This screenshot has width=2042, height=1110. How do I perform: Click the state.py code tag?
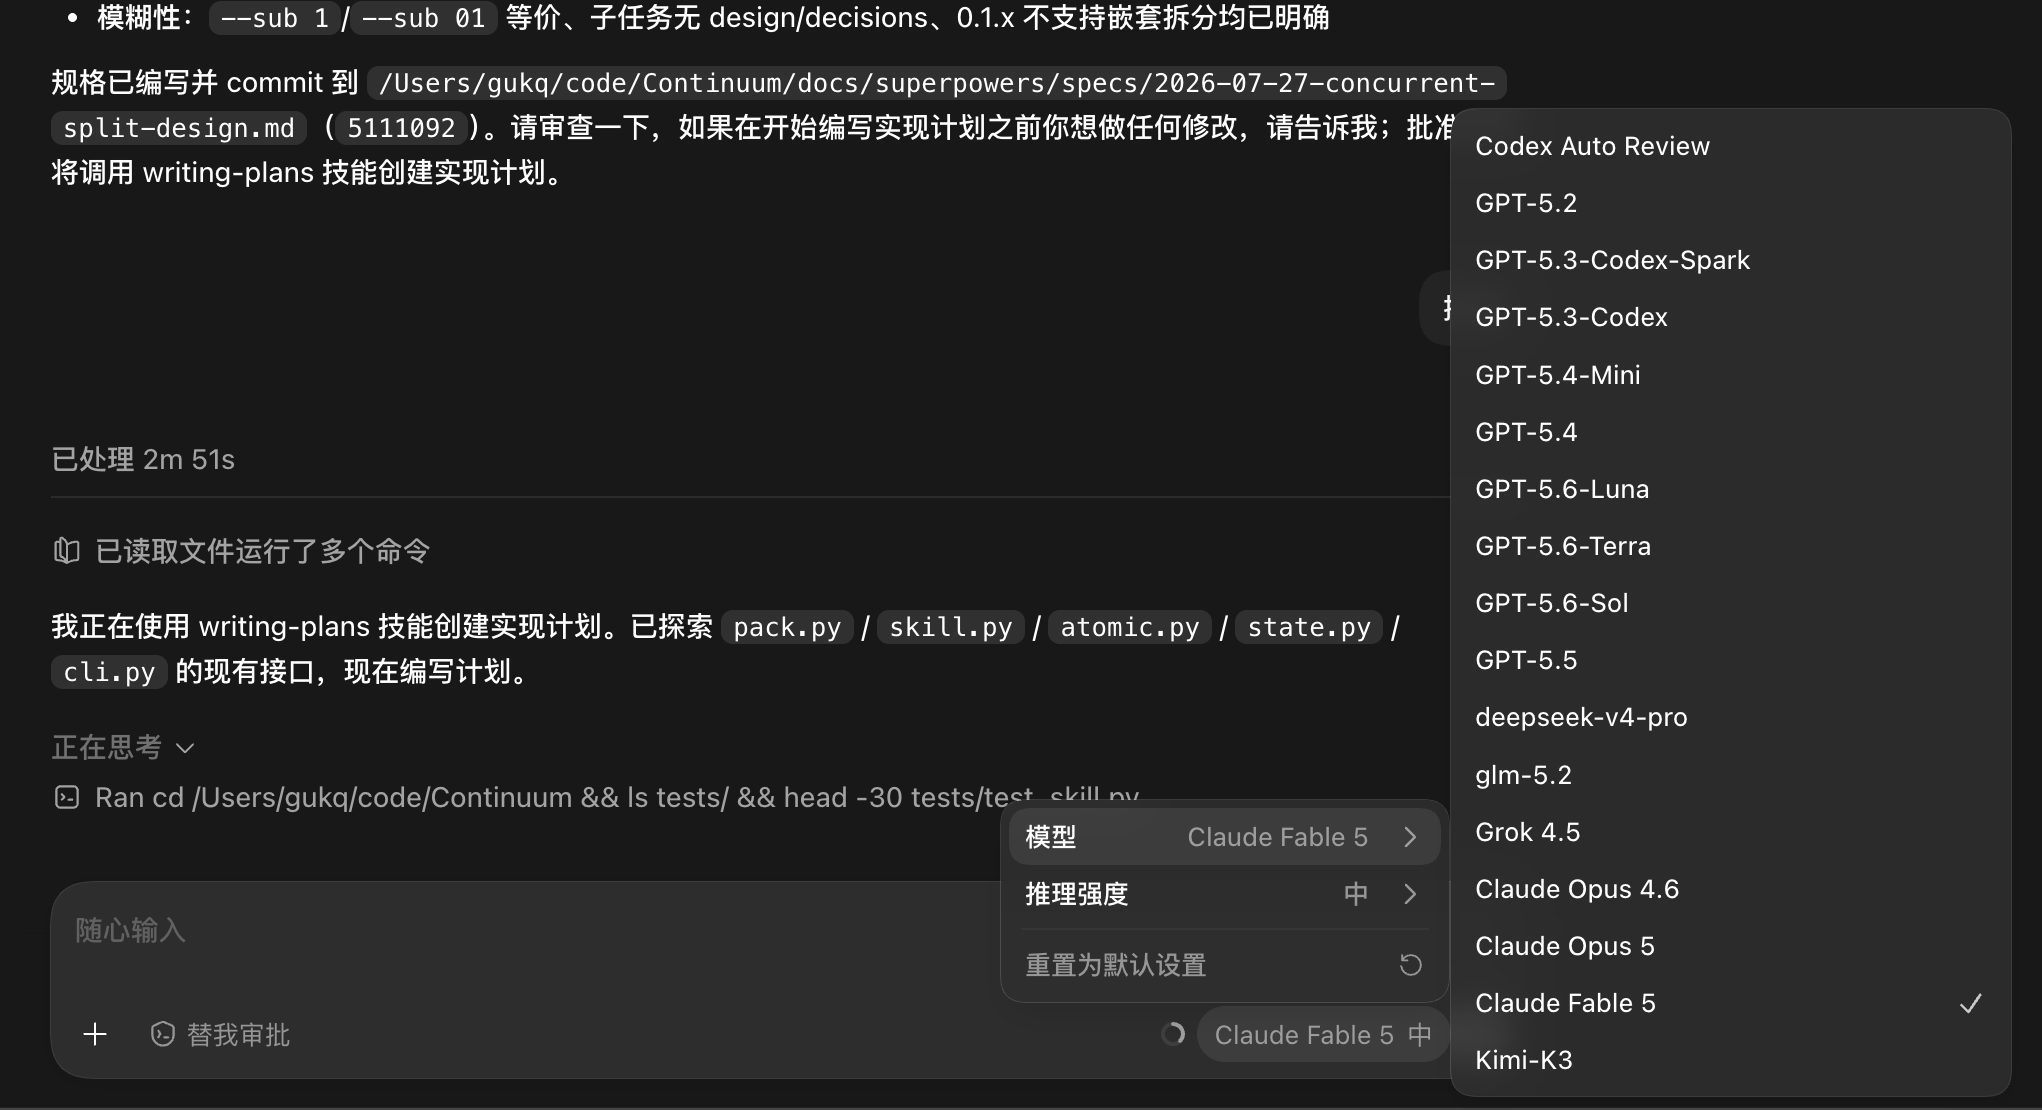[1309, 627]
